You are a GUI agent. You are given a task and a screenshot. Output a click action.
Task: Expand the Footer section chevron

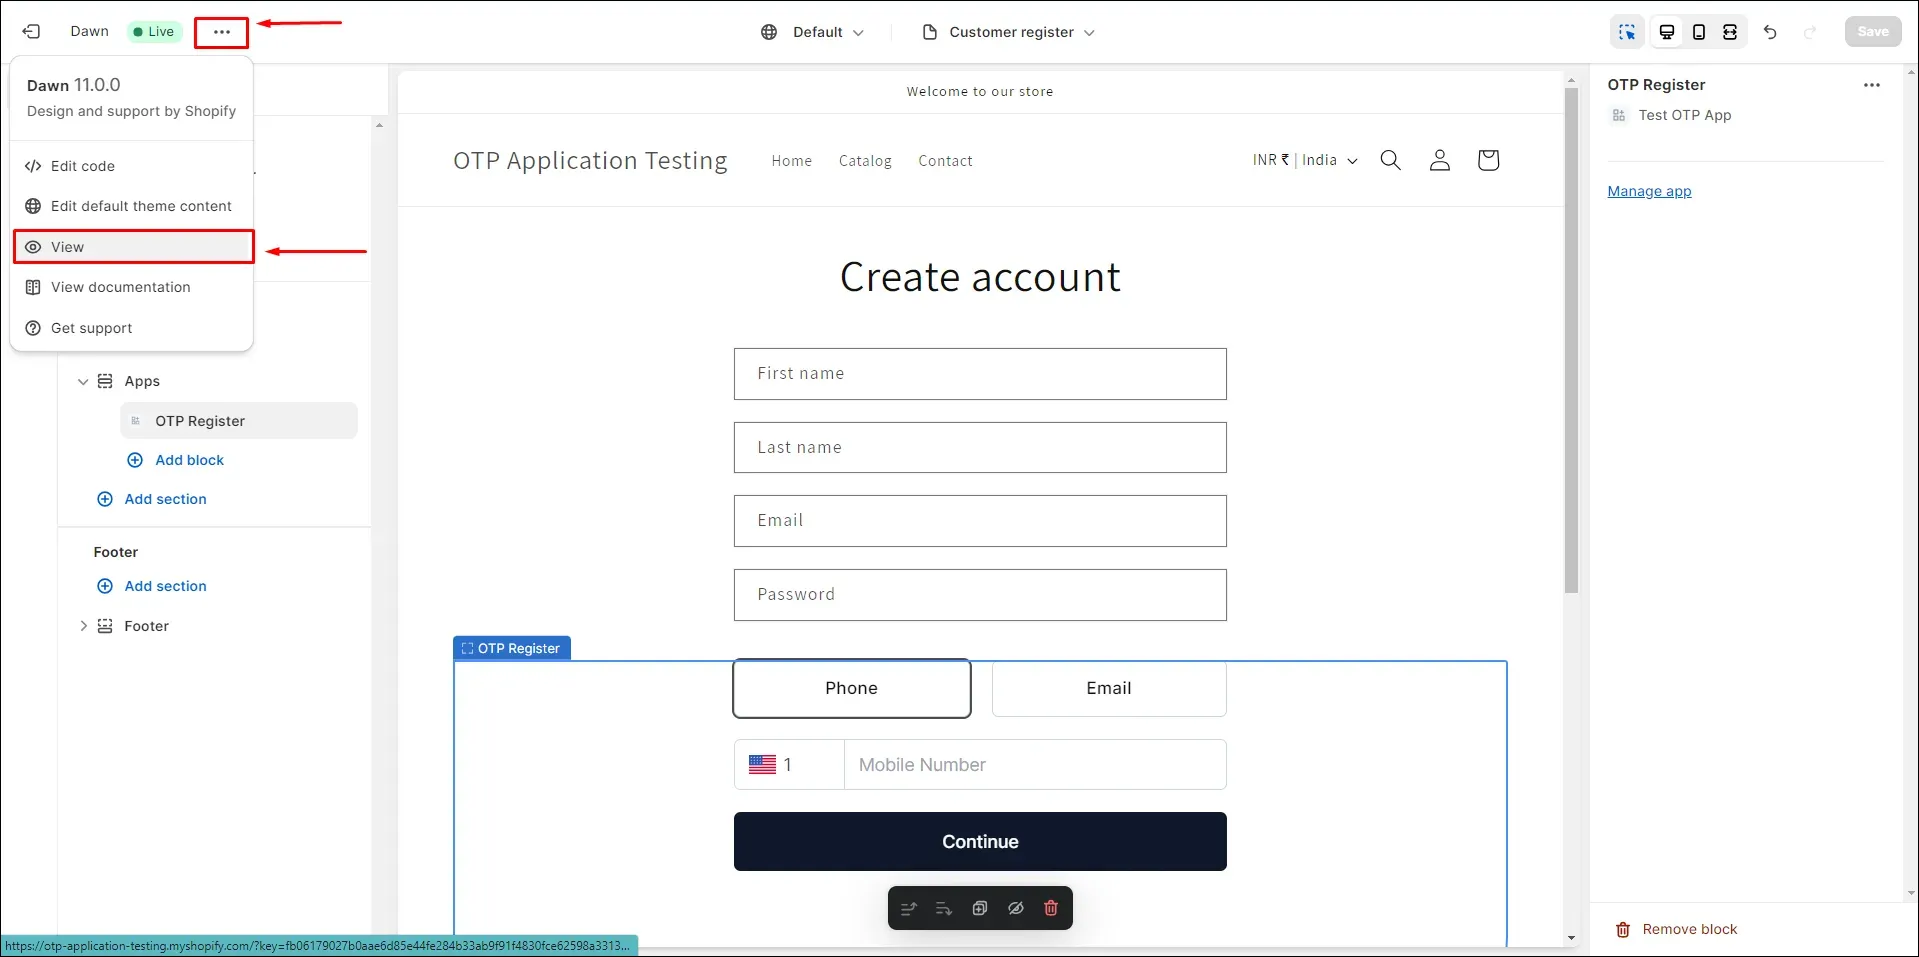[x=83, y=626]
